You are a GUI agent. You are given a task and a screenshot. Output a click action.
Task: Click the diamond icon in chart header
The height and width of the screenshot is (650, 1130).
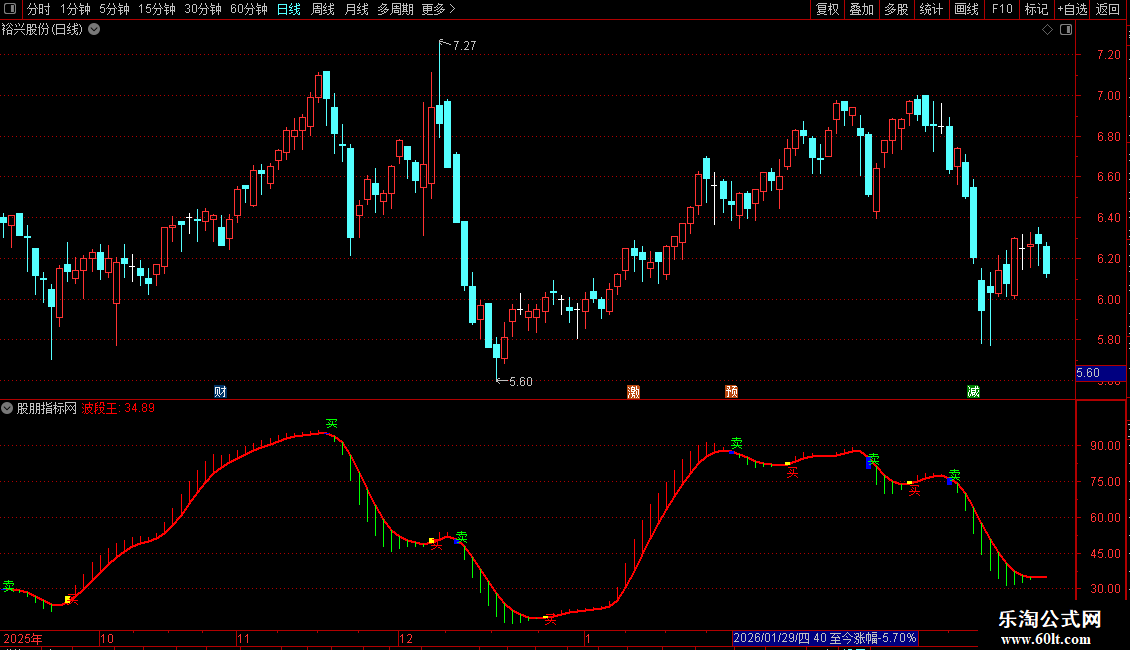[1048, 30]
